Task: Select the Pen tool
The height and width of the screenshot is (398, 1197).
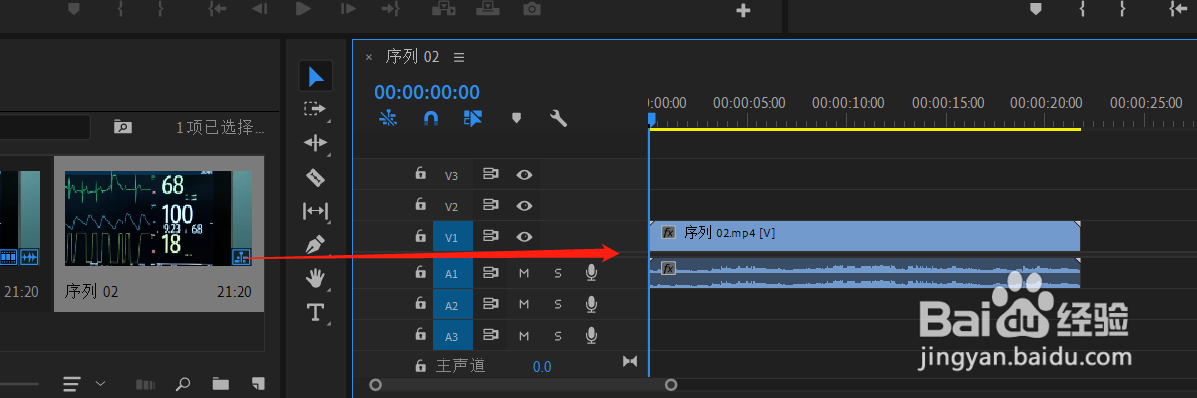Action: 315,244
